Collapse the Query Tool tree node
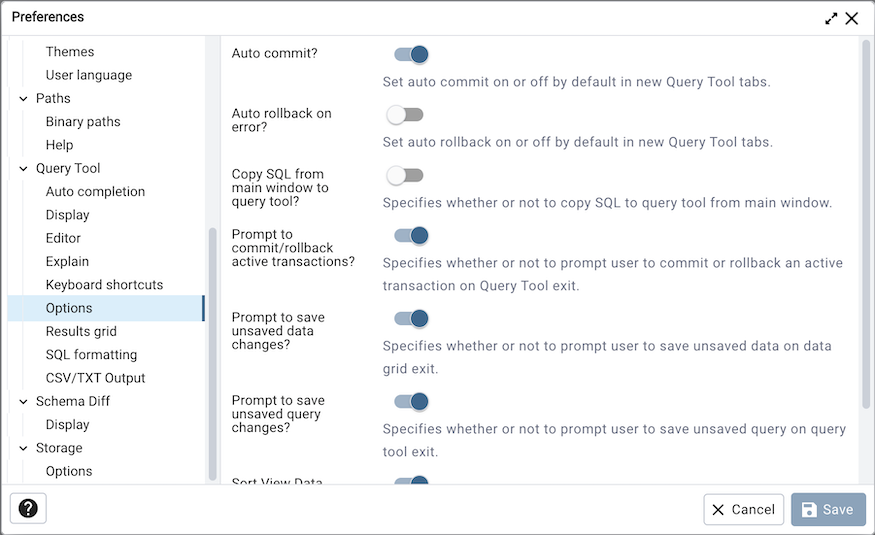This screenshot has width=875, height=535. tap(23, 168)
